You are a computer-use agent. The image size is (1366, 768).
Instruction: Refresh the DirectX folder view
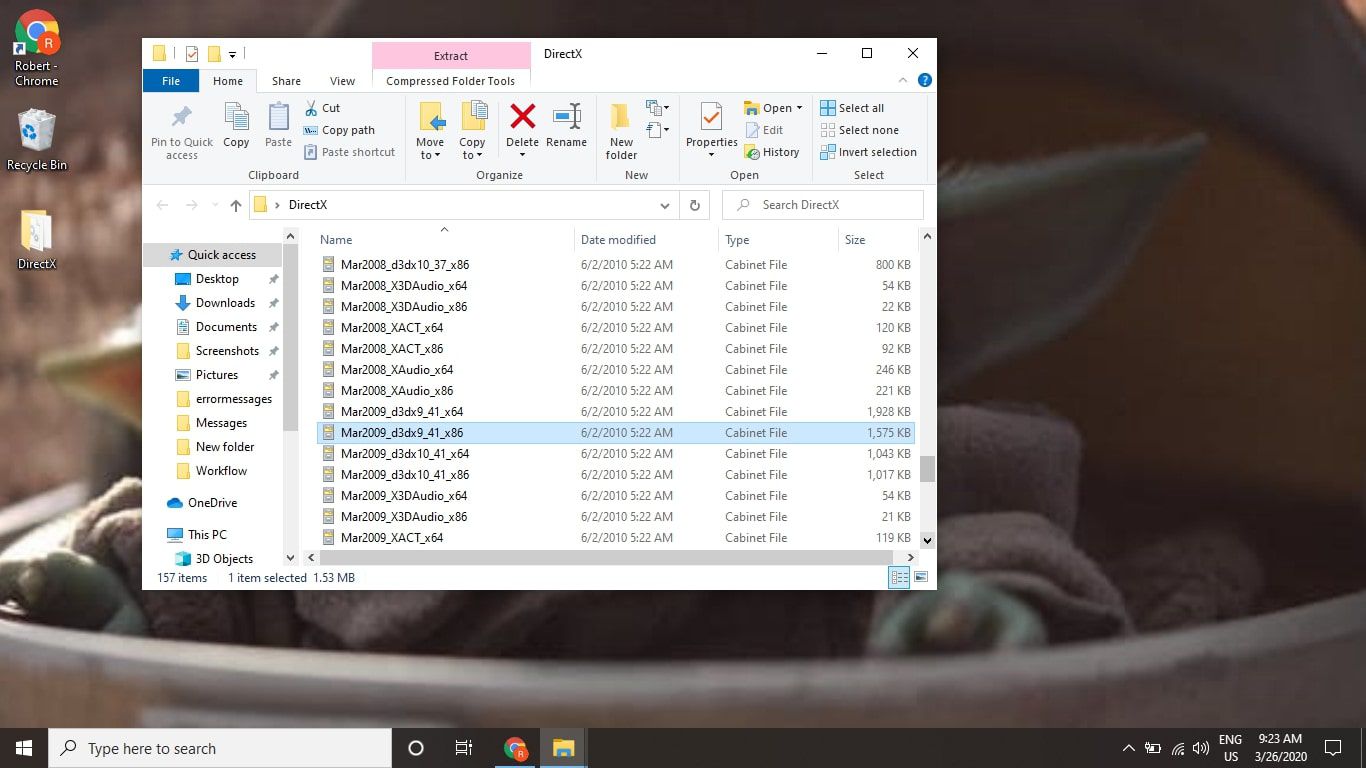(694, 205)
